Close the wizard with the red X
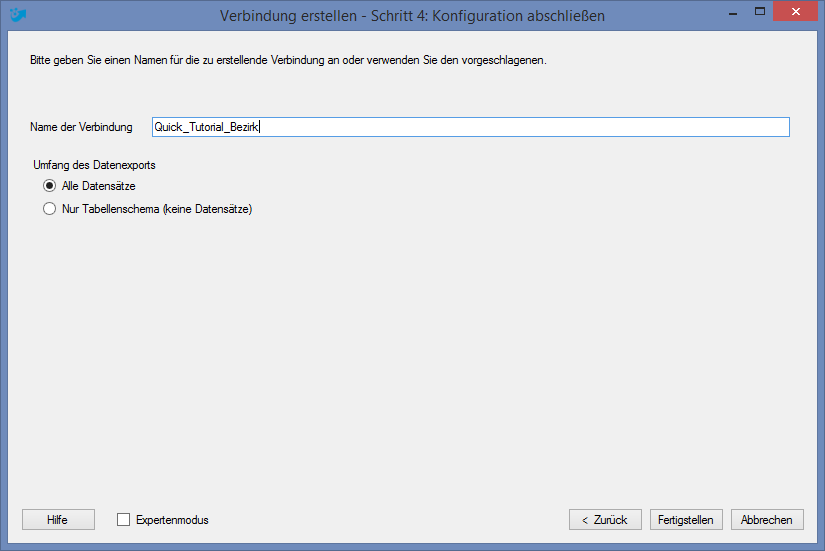 796,12
